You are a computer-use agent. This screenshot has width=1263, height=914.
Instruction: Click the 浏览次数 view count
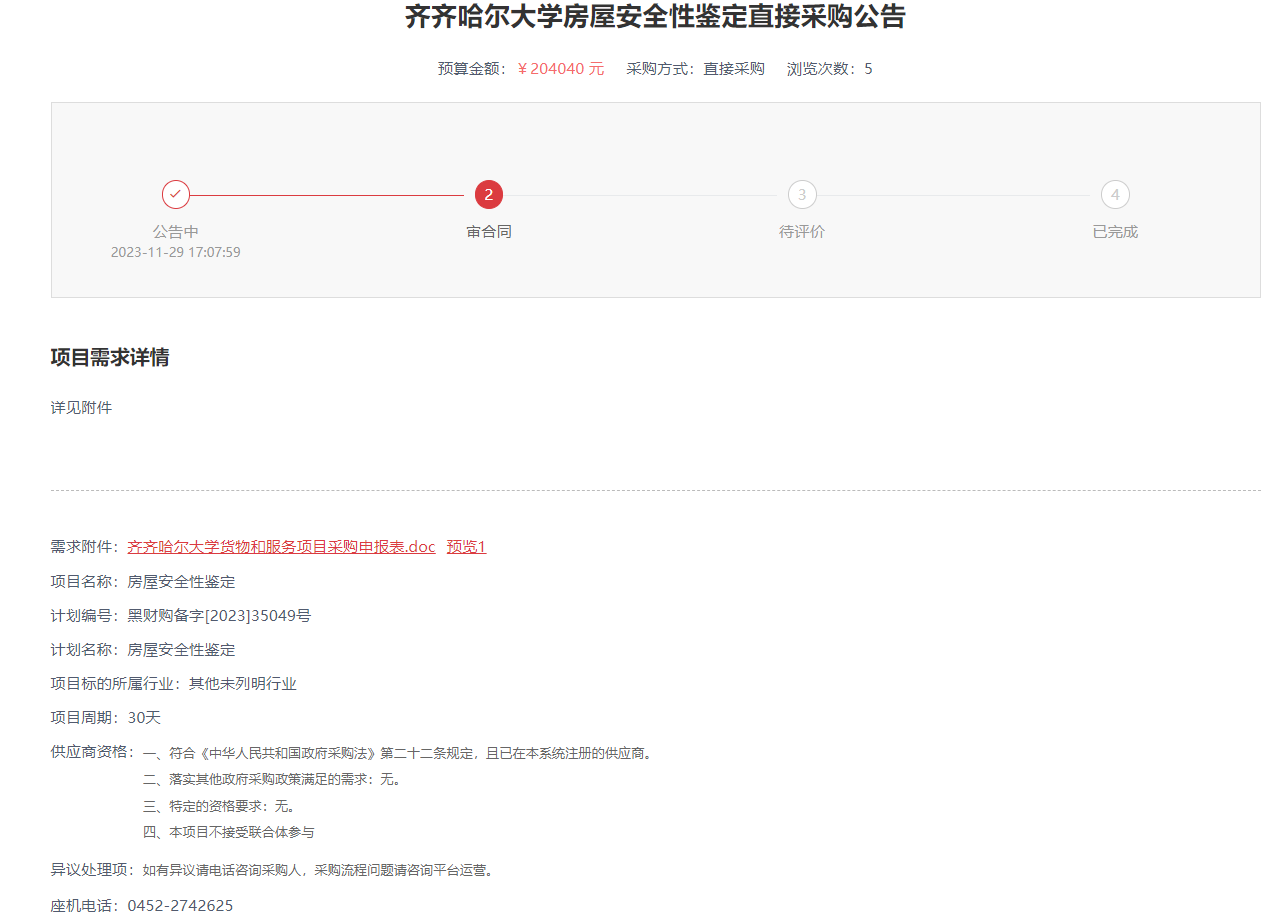(x=829, y=69)
